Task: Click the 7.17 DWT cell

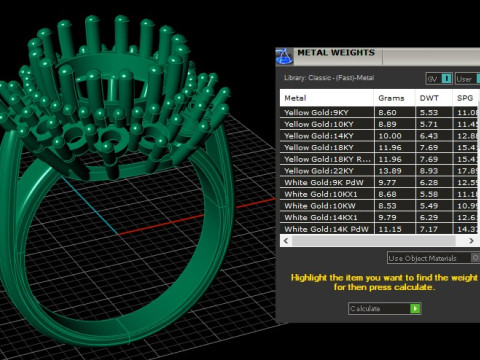Action: (x=434, y=229)
